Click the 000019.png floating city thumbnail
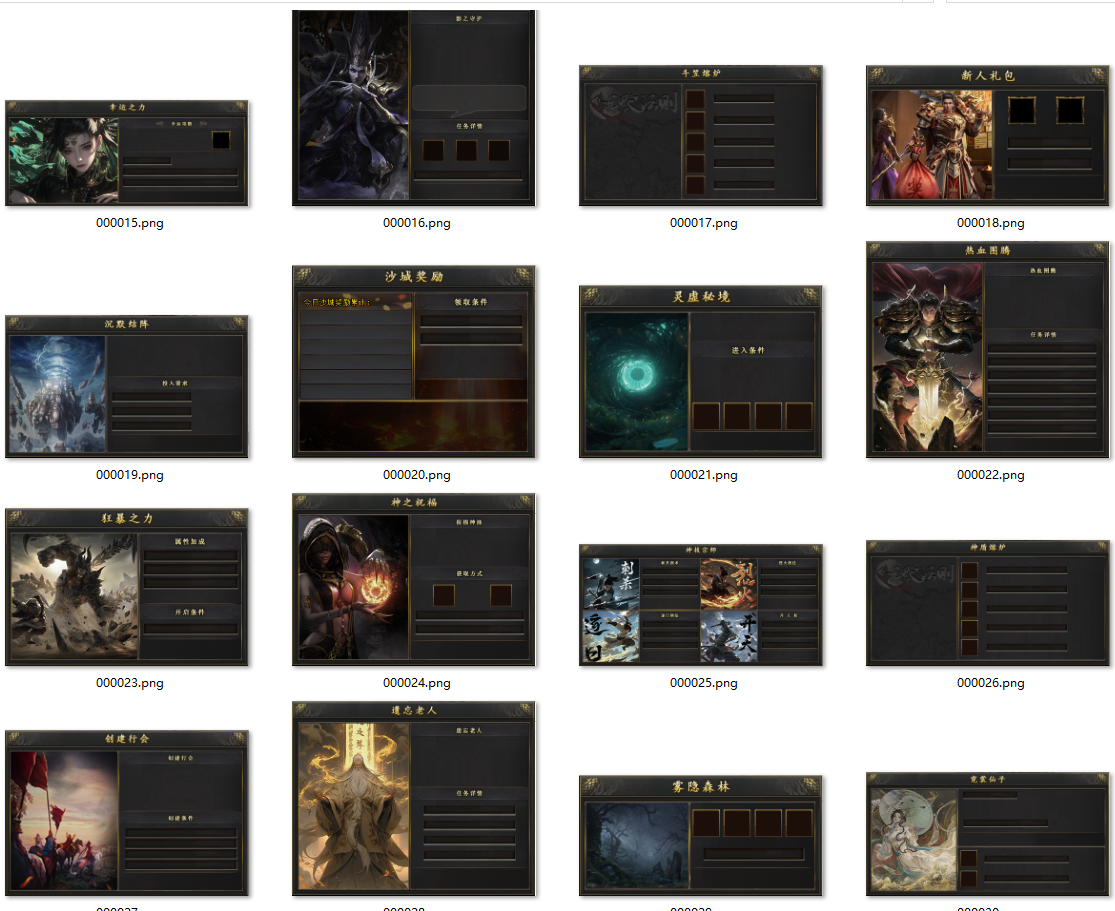The width and height of the screenshot is (1115, 911). [x=127, y=387]
